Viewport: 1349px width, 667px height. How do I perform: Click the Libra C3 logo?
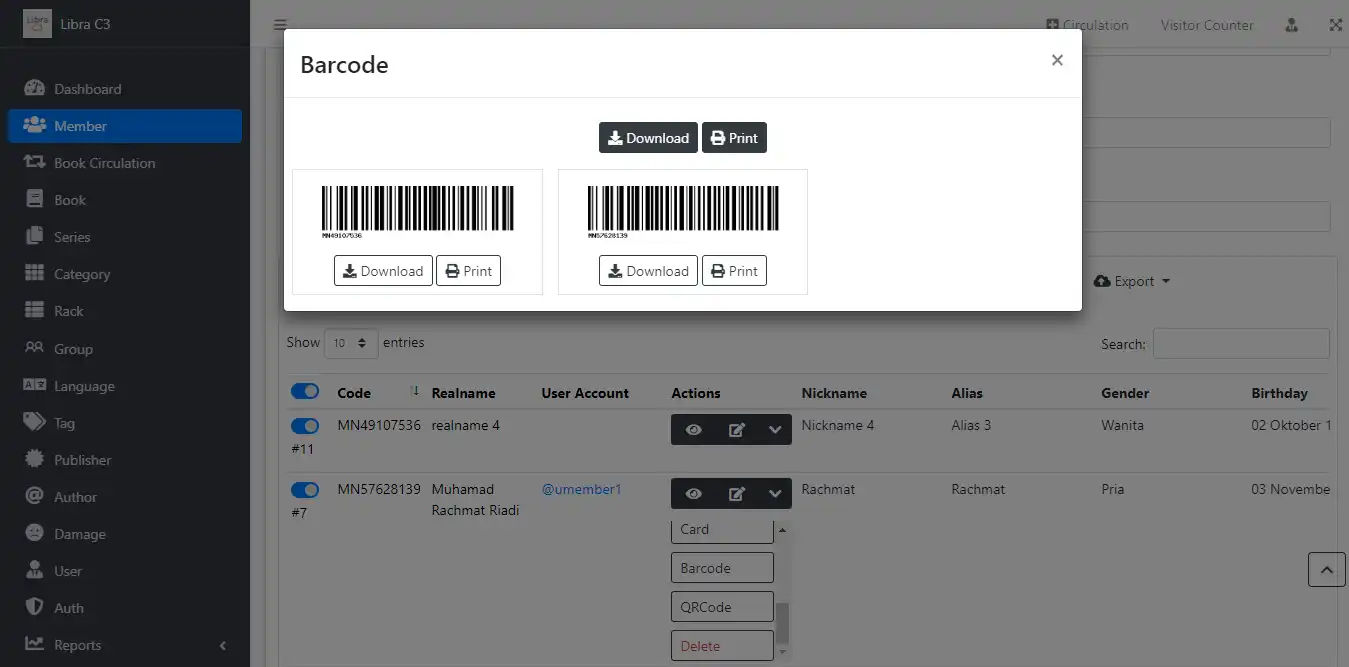coord(37,24)
